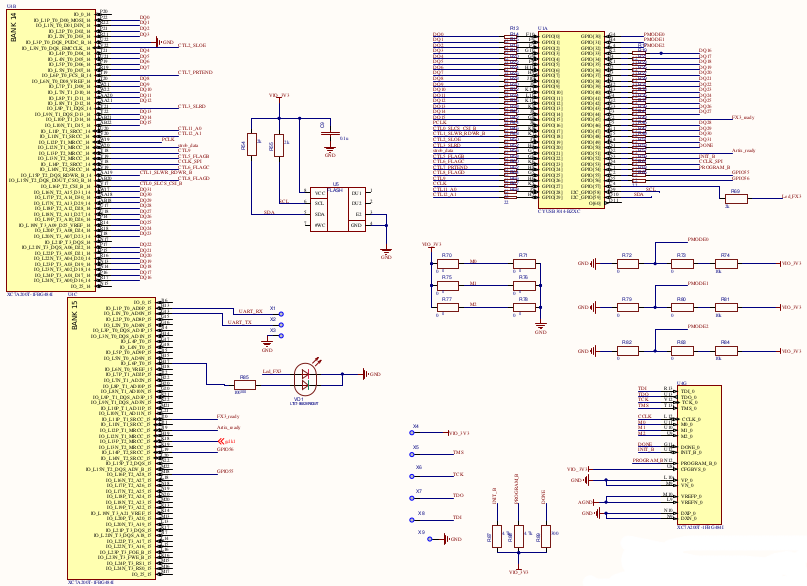Select resistor R84 in PMODE2 divider

(x=726, y=351)
